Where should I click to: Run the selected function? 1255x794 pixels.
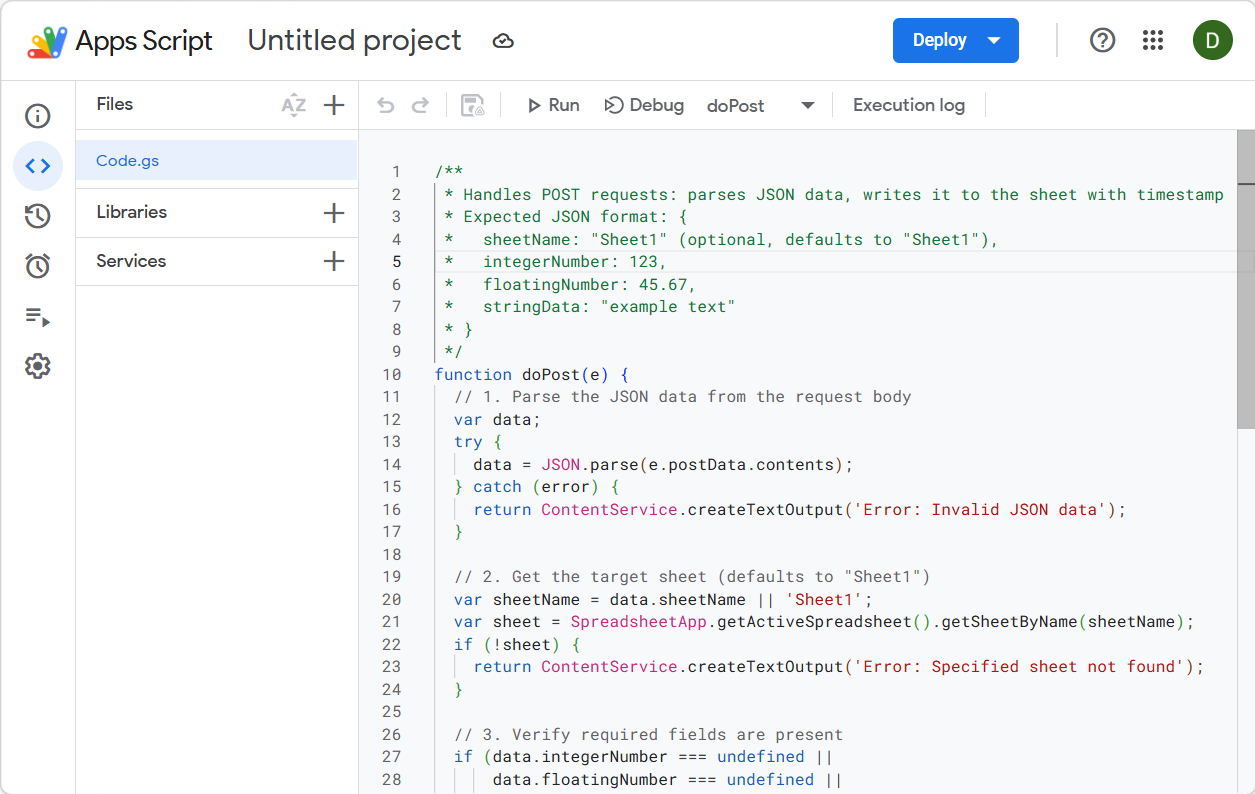[x=553, y=105]
